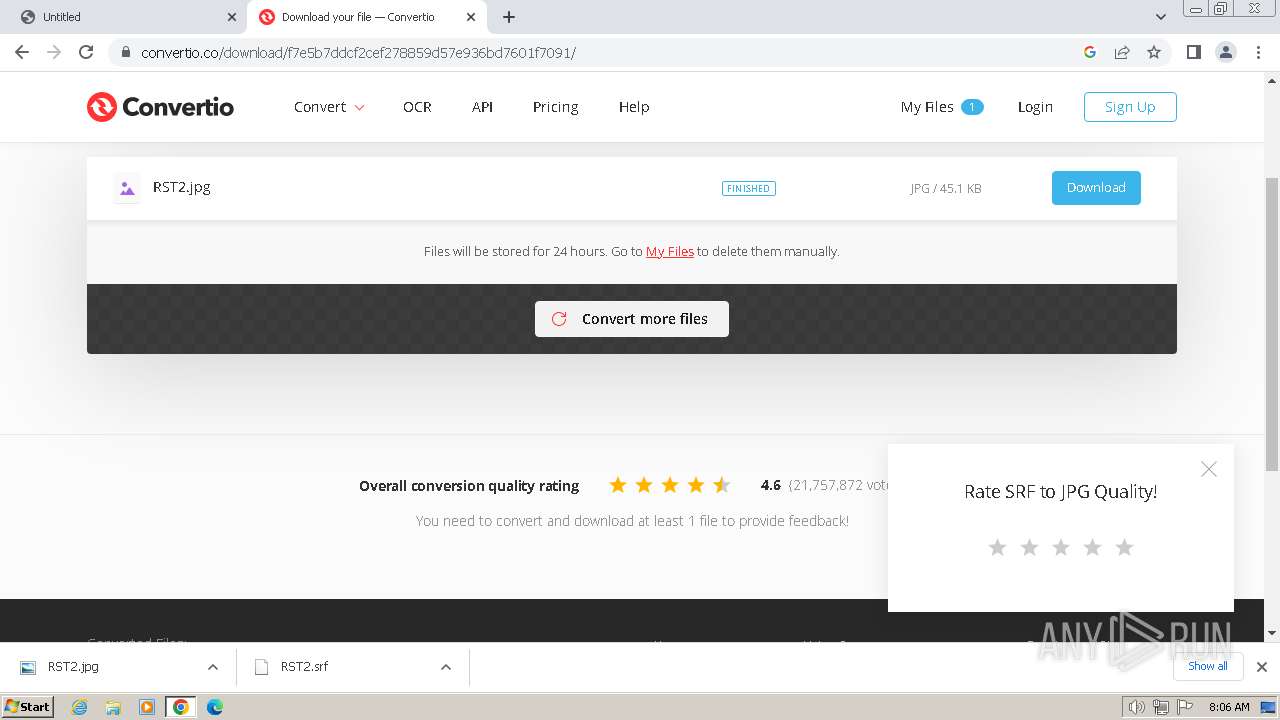Bookmark this page with star icon

[x=1154, y=52]
